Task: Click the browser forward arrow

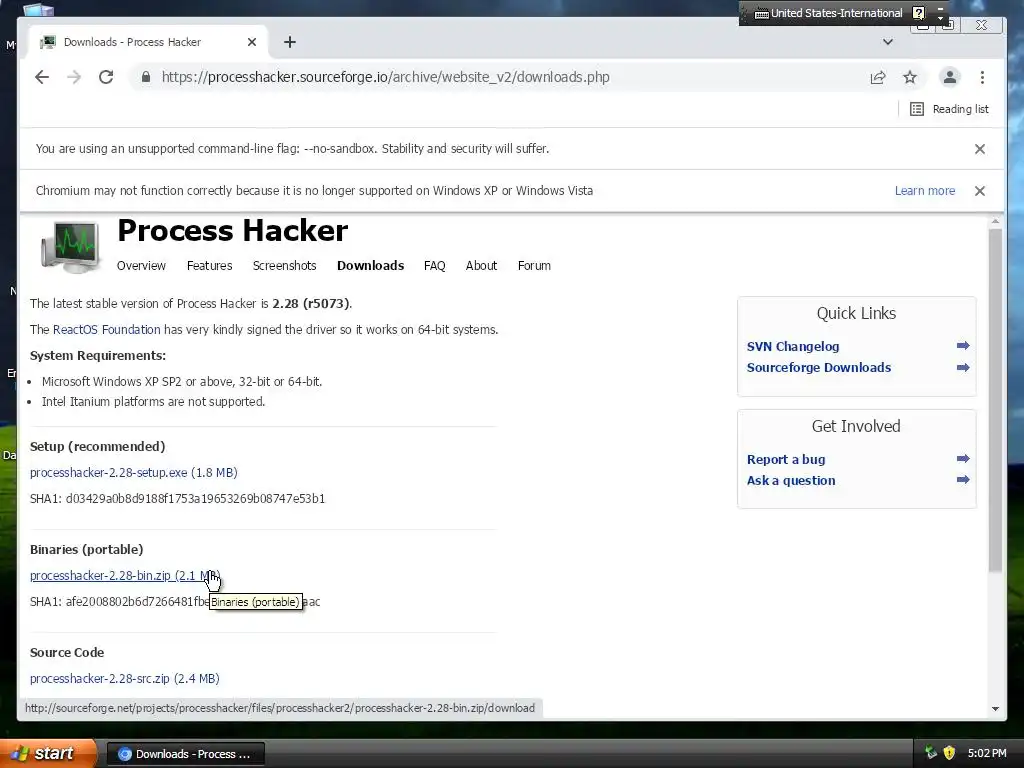Action: pos(74,77)
